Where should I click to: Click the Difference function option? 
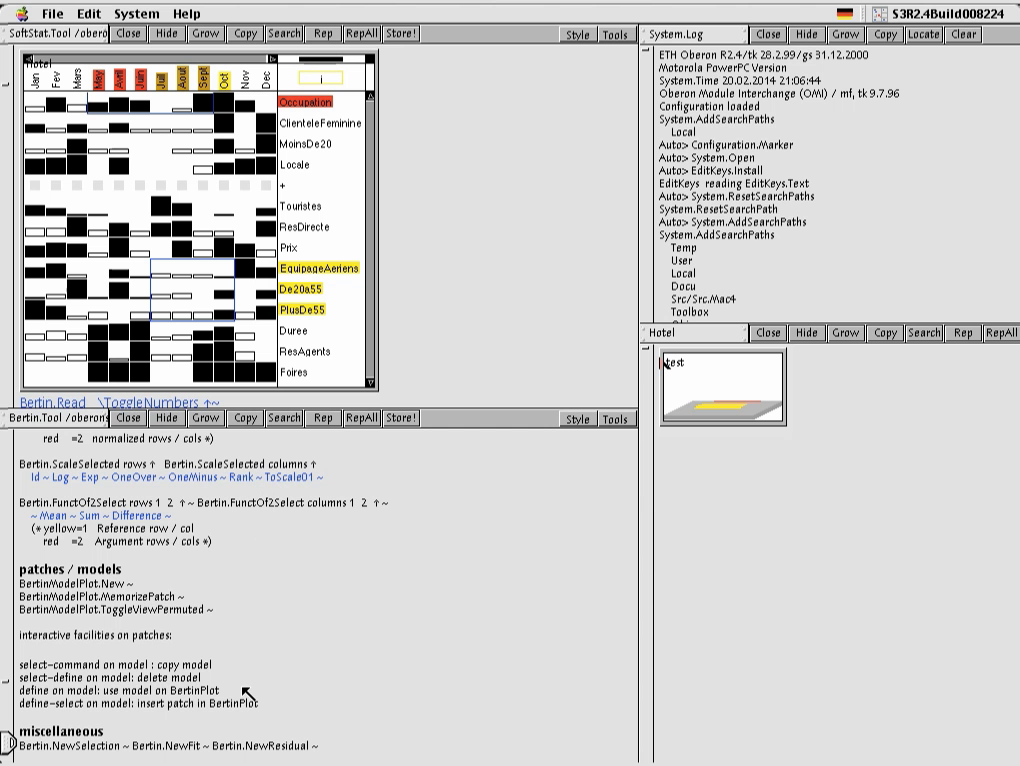[x=137, y=516]
